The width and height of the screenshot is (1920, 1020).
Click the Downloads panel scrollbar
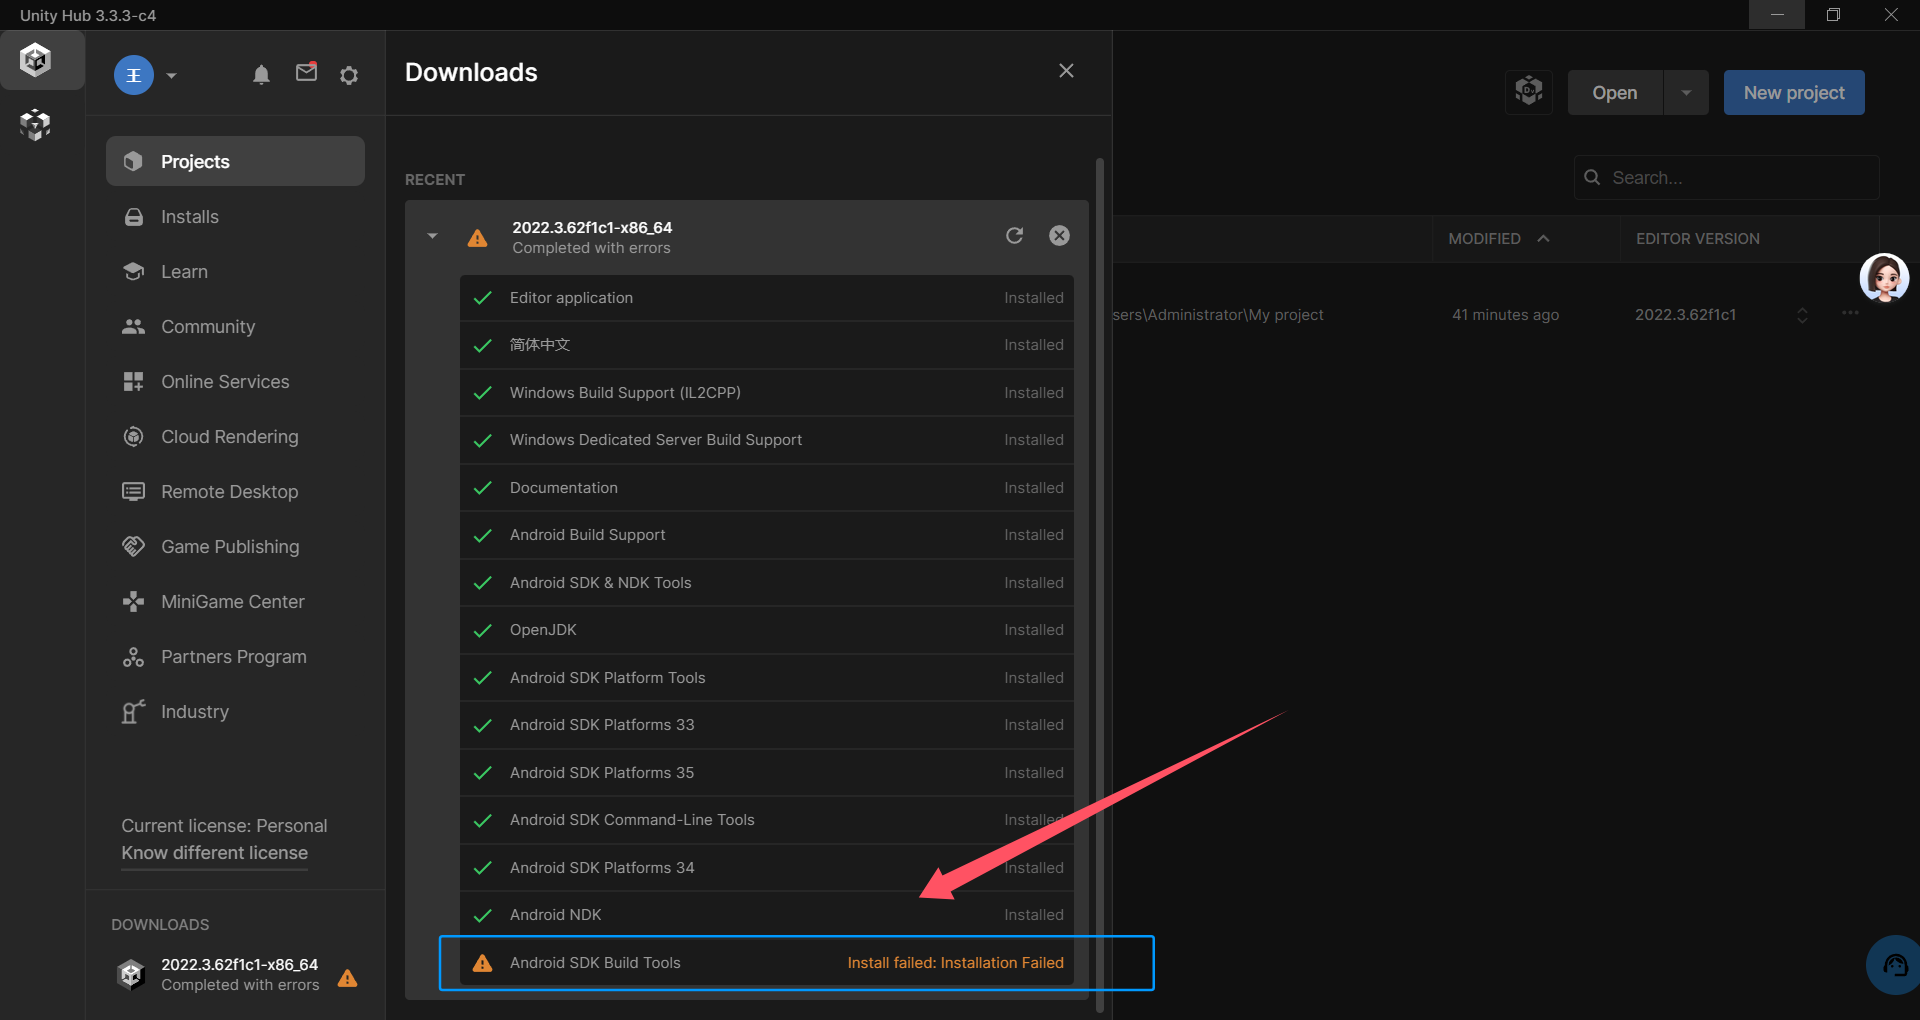(x=1100, y=584)
